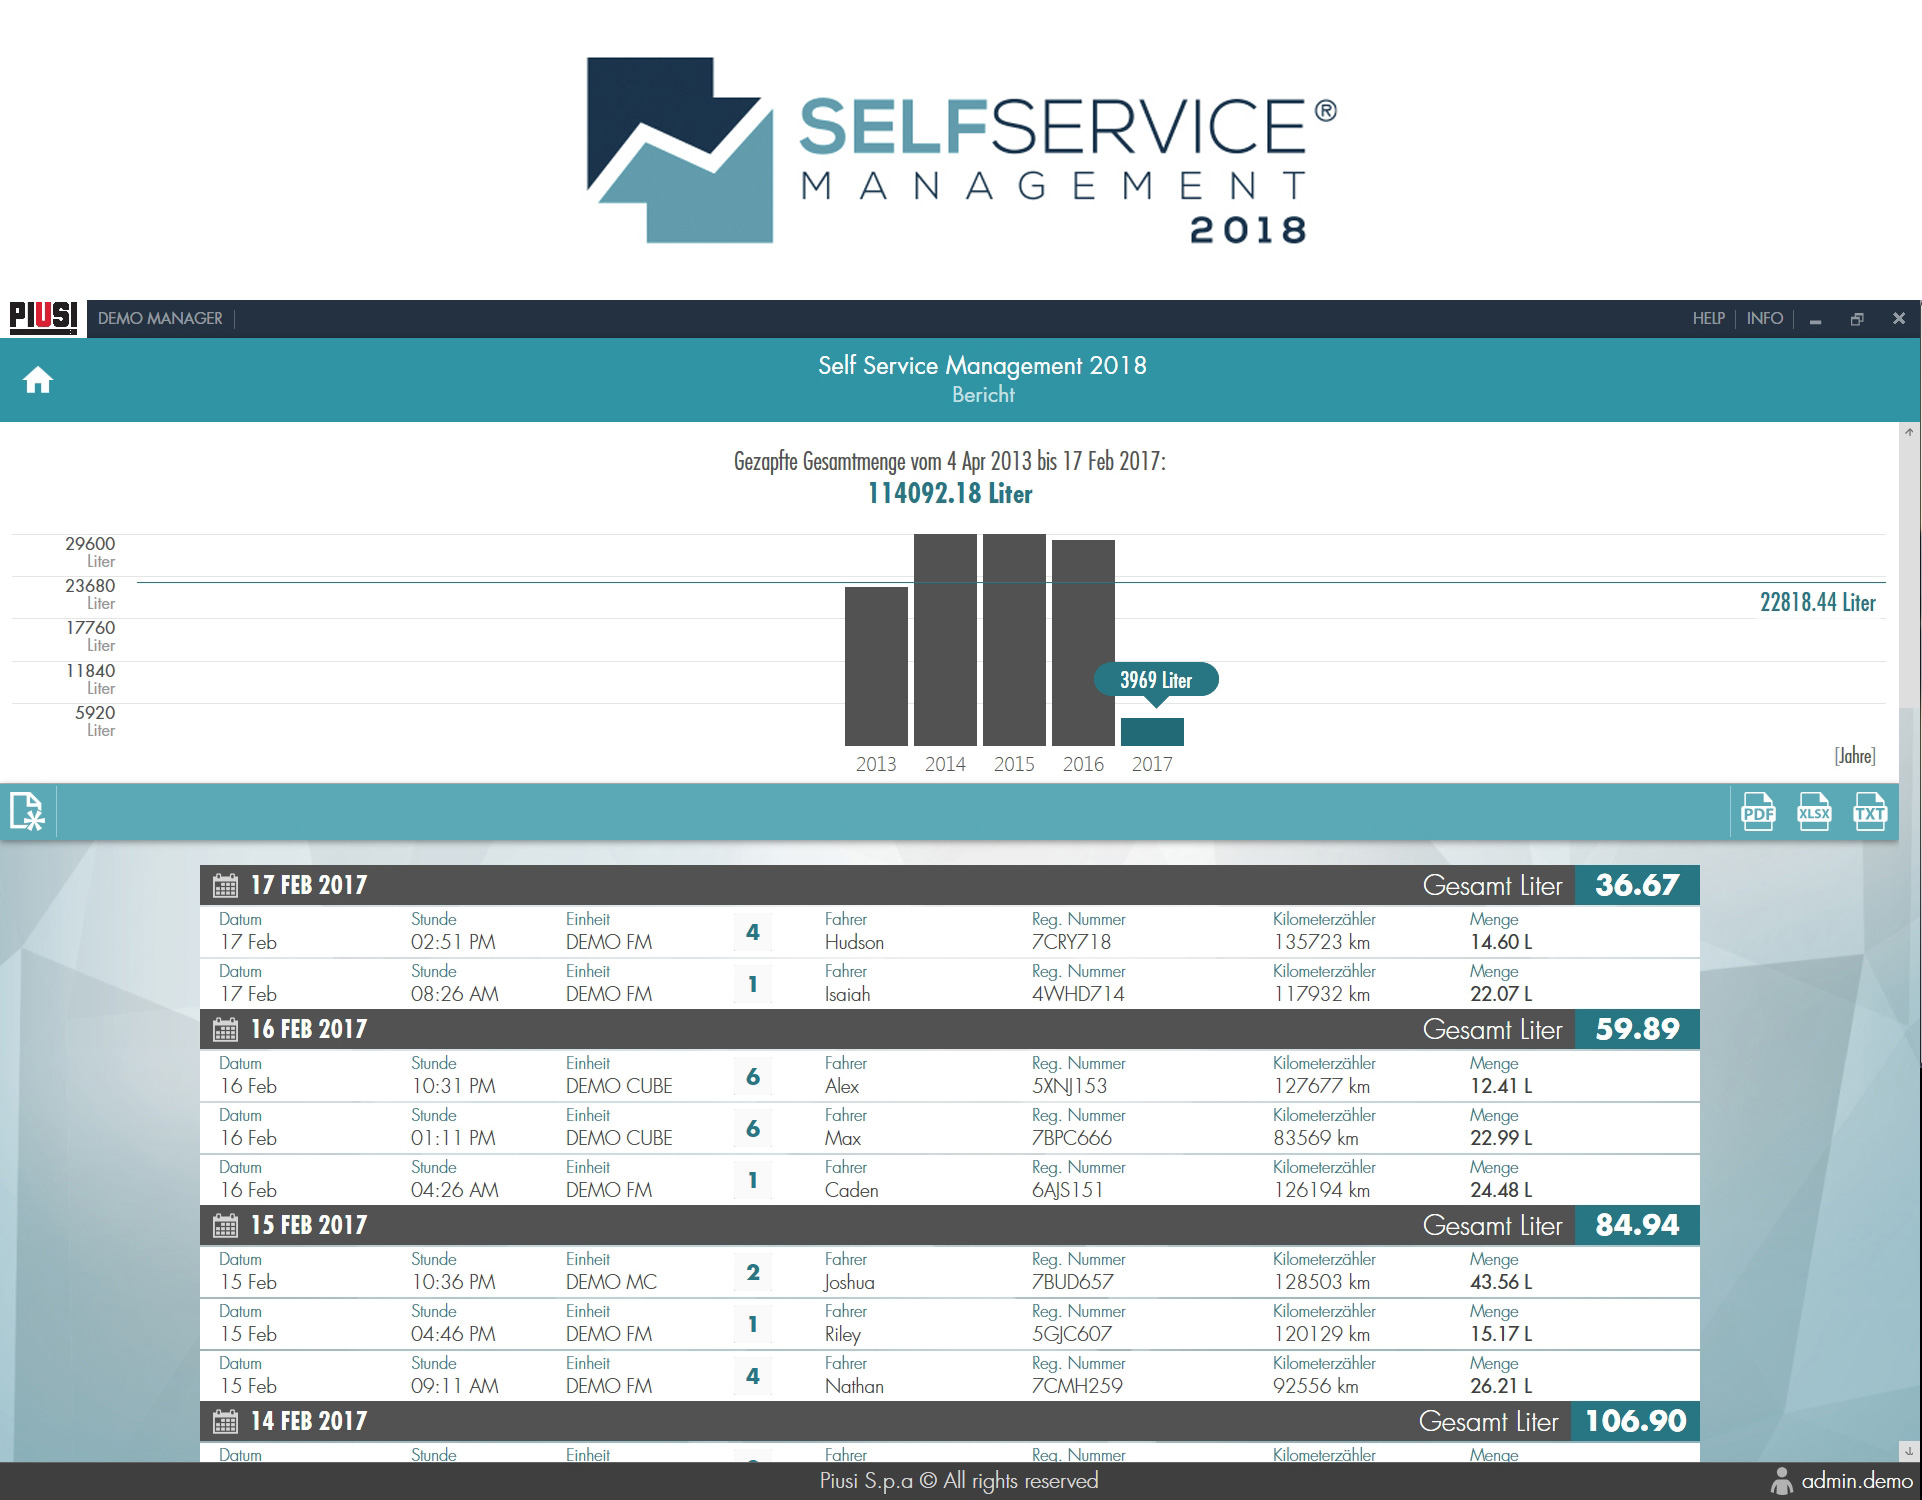Select driver Caden's row

(x=949, y=1180)
